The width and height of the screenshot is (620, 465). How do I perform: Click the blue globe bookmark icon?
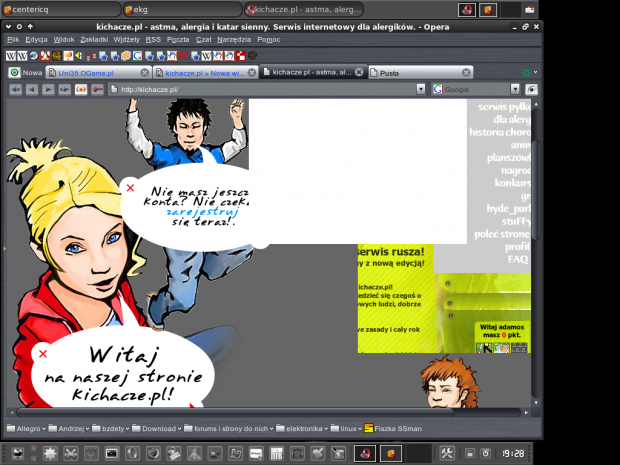(x=34, y=56)
